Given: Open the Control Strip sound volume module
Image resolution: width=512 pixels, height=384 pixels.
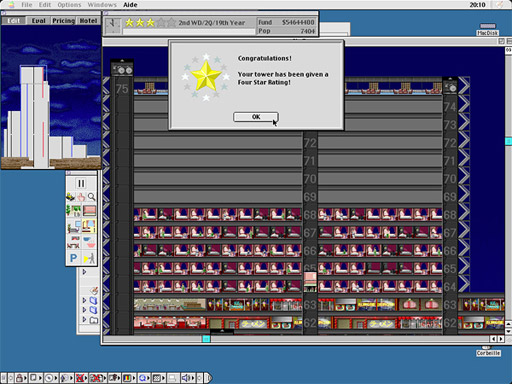Looking at the screenshot, I should point(188,378).
